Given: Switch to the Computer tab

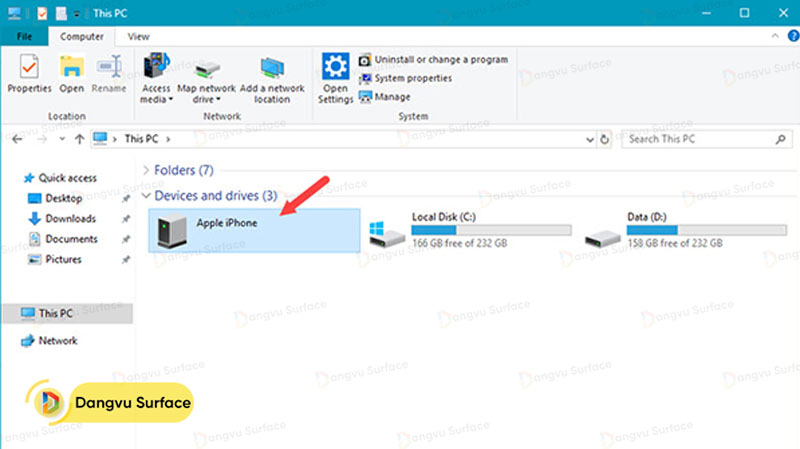Looking at the screenshot, I should (82, 36).
